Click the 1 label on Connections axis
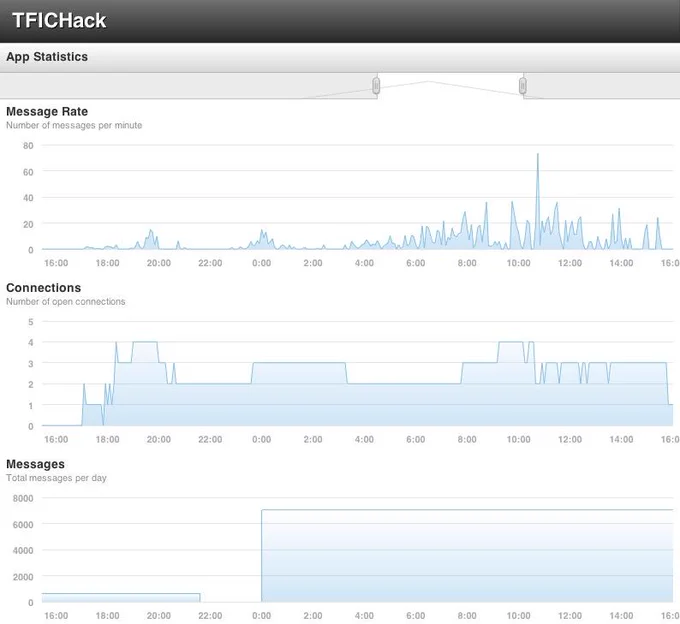The image size is (680, 624). (31, 406)
